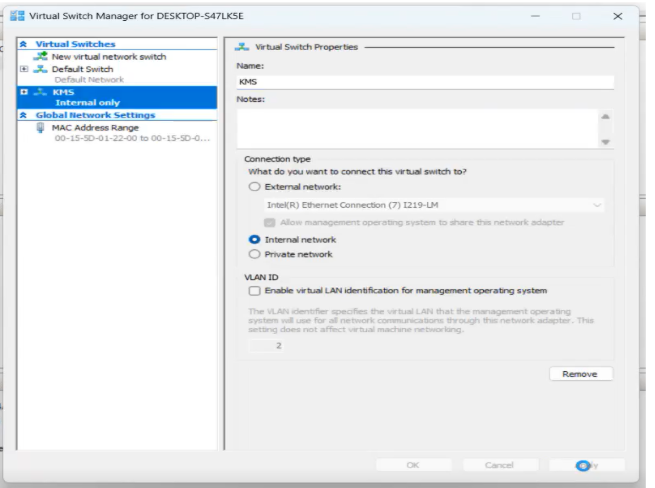
Task: Click the Virtual Switches section header
Action: coord(75,44)
